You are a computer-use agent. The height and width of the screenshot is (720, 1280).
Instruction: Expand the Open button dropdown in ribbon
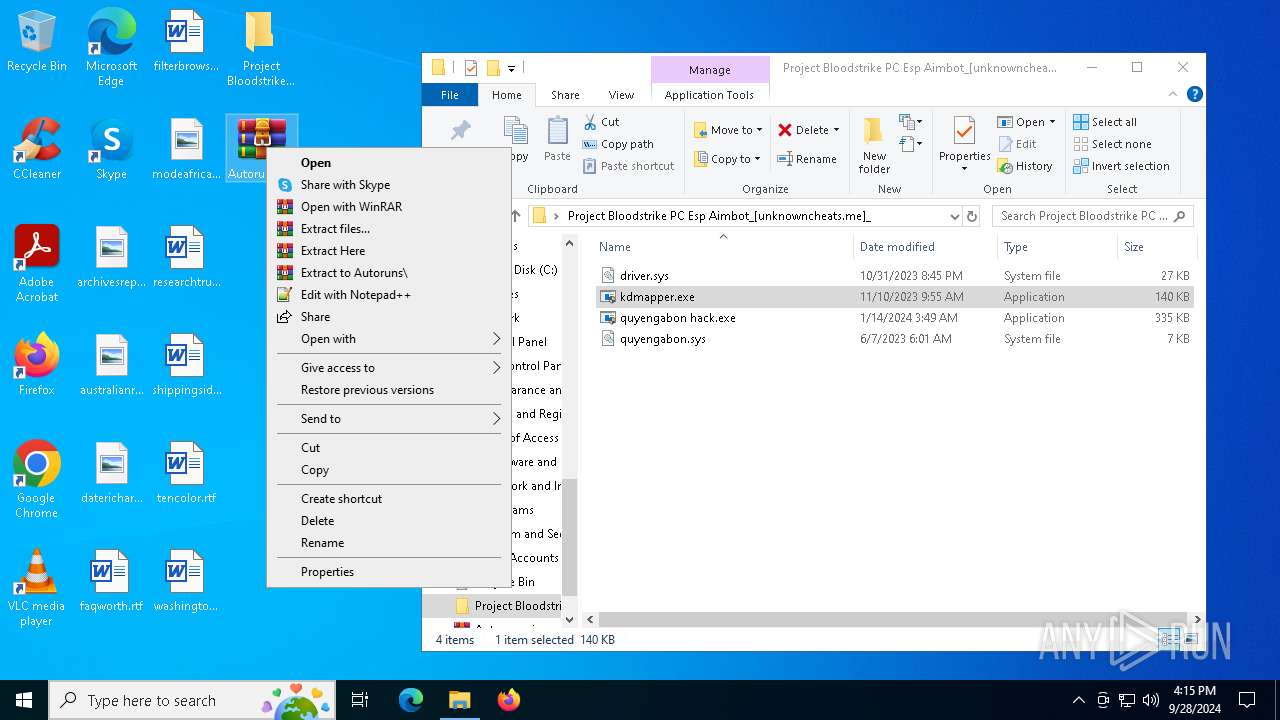(x=1052, y=122)
